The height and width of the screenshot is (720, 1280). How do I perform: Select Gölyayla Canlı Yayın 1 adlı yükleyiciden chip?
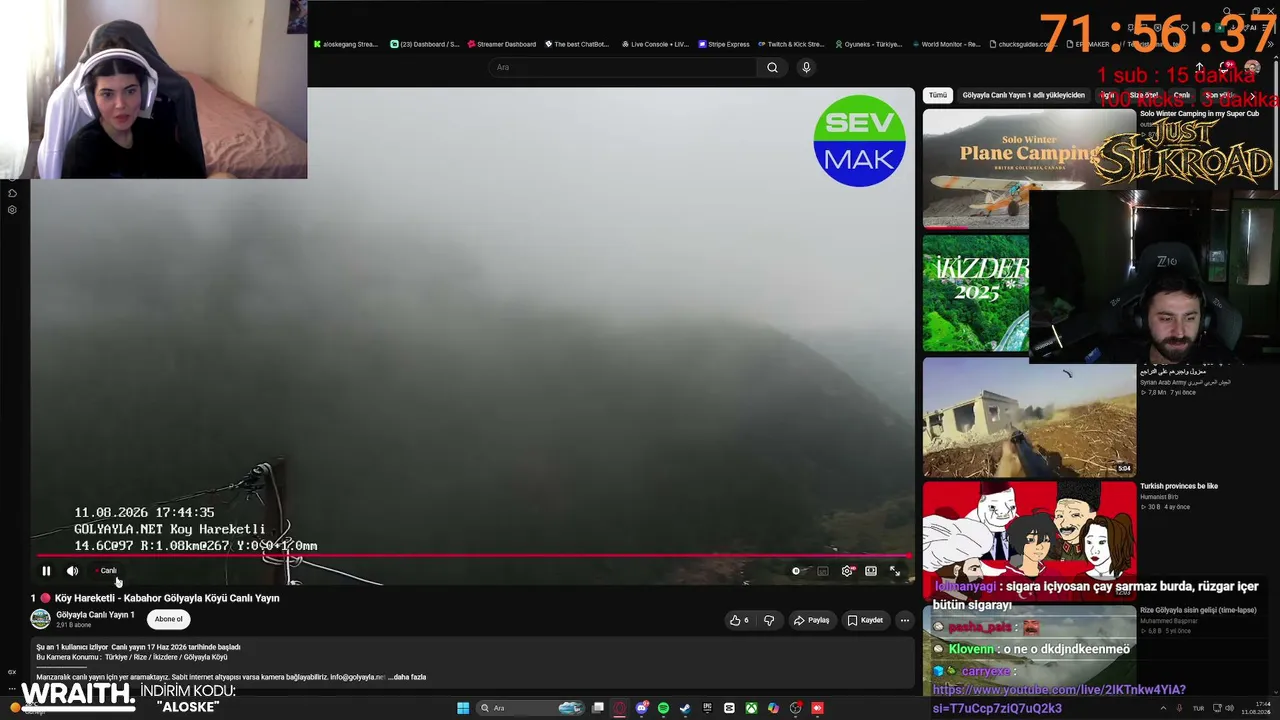tap(1023, 95)
